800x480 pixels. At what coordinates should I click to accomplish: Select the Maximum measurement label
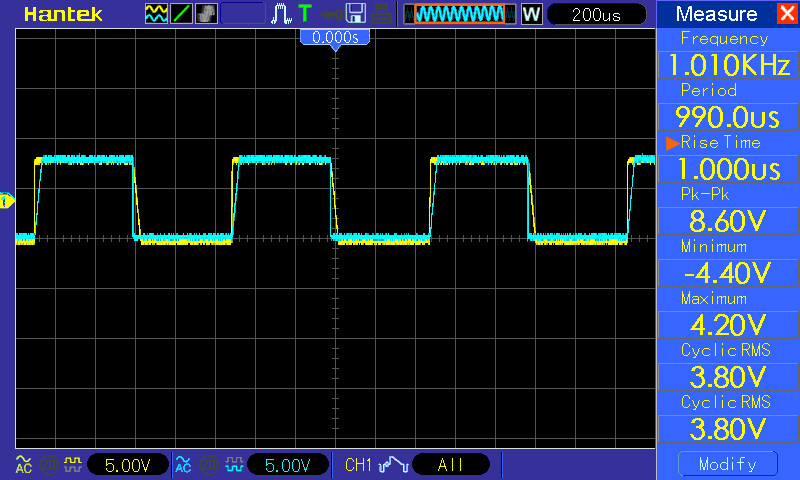[714, 298]
